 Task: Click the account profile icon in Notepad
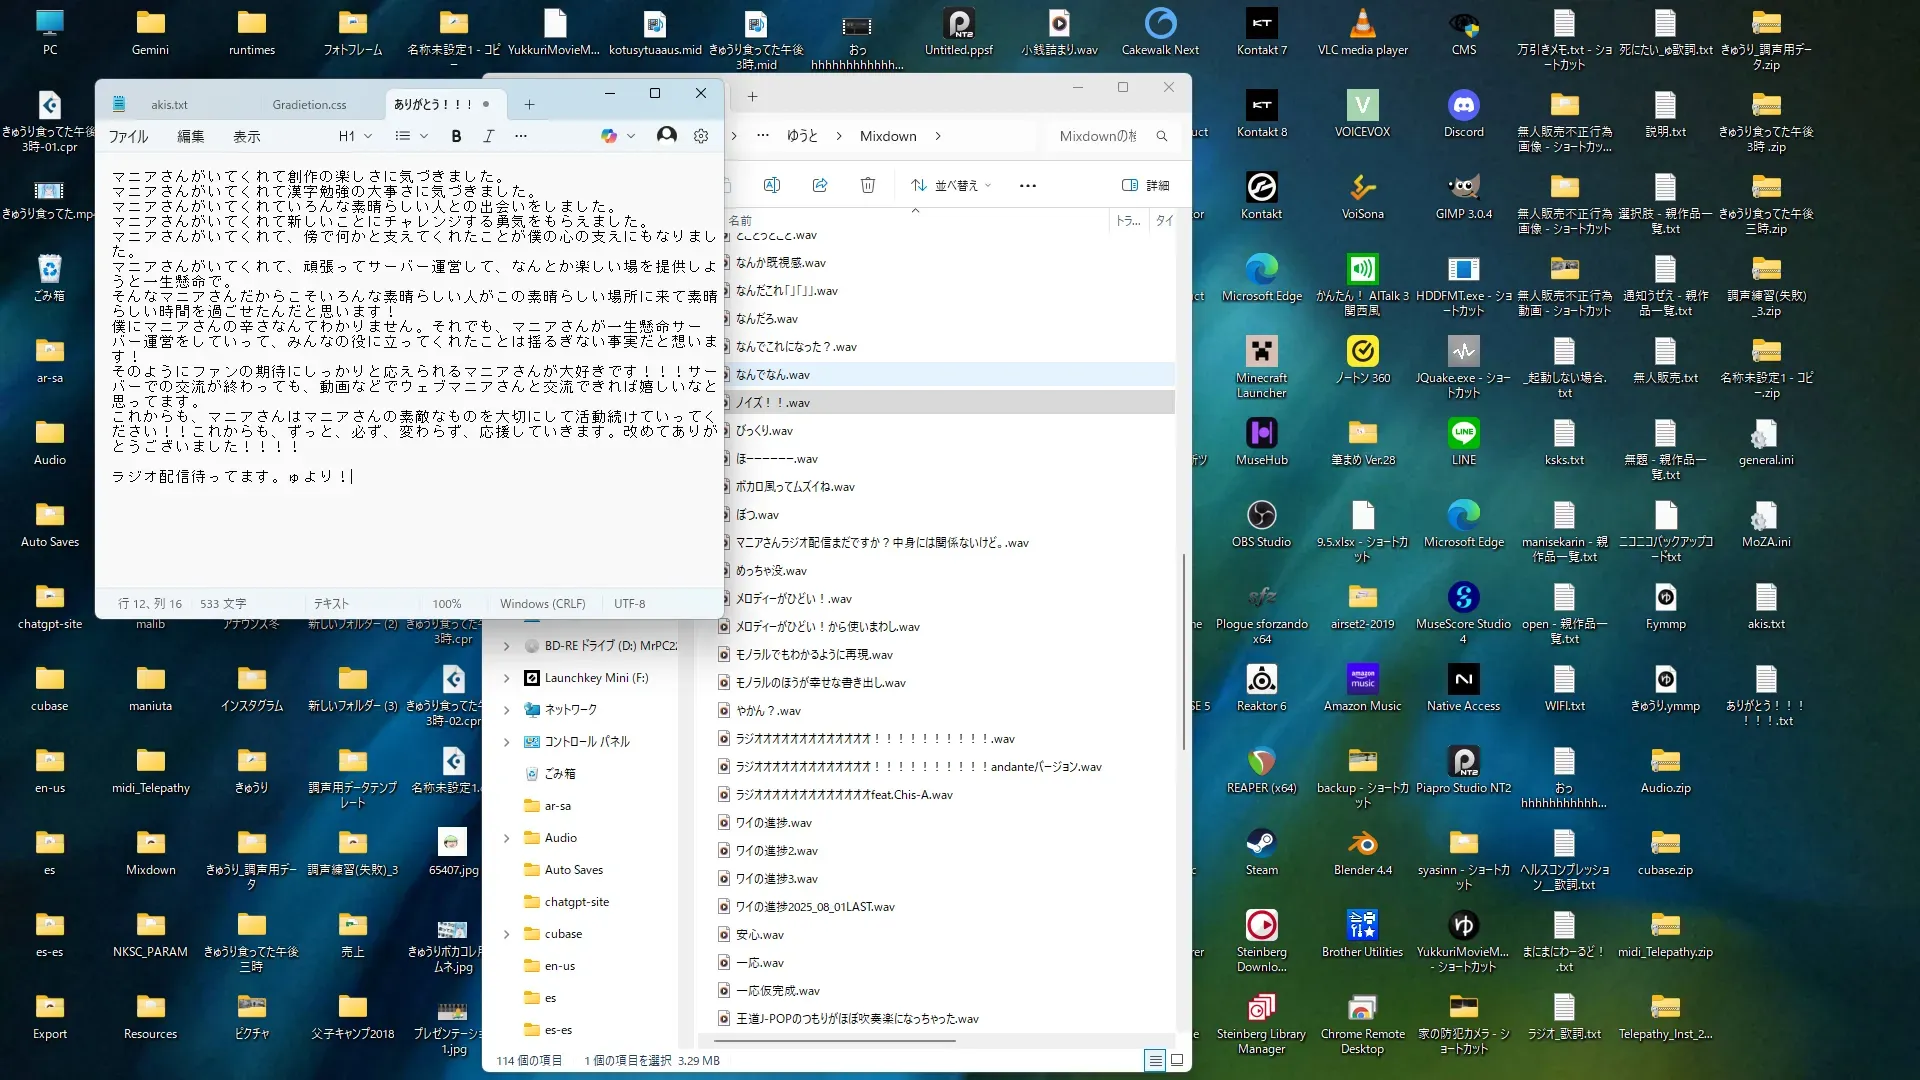tap(666, 135)
